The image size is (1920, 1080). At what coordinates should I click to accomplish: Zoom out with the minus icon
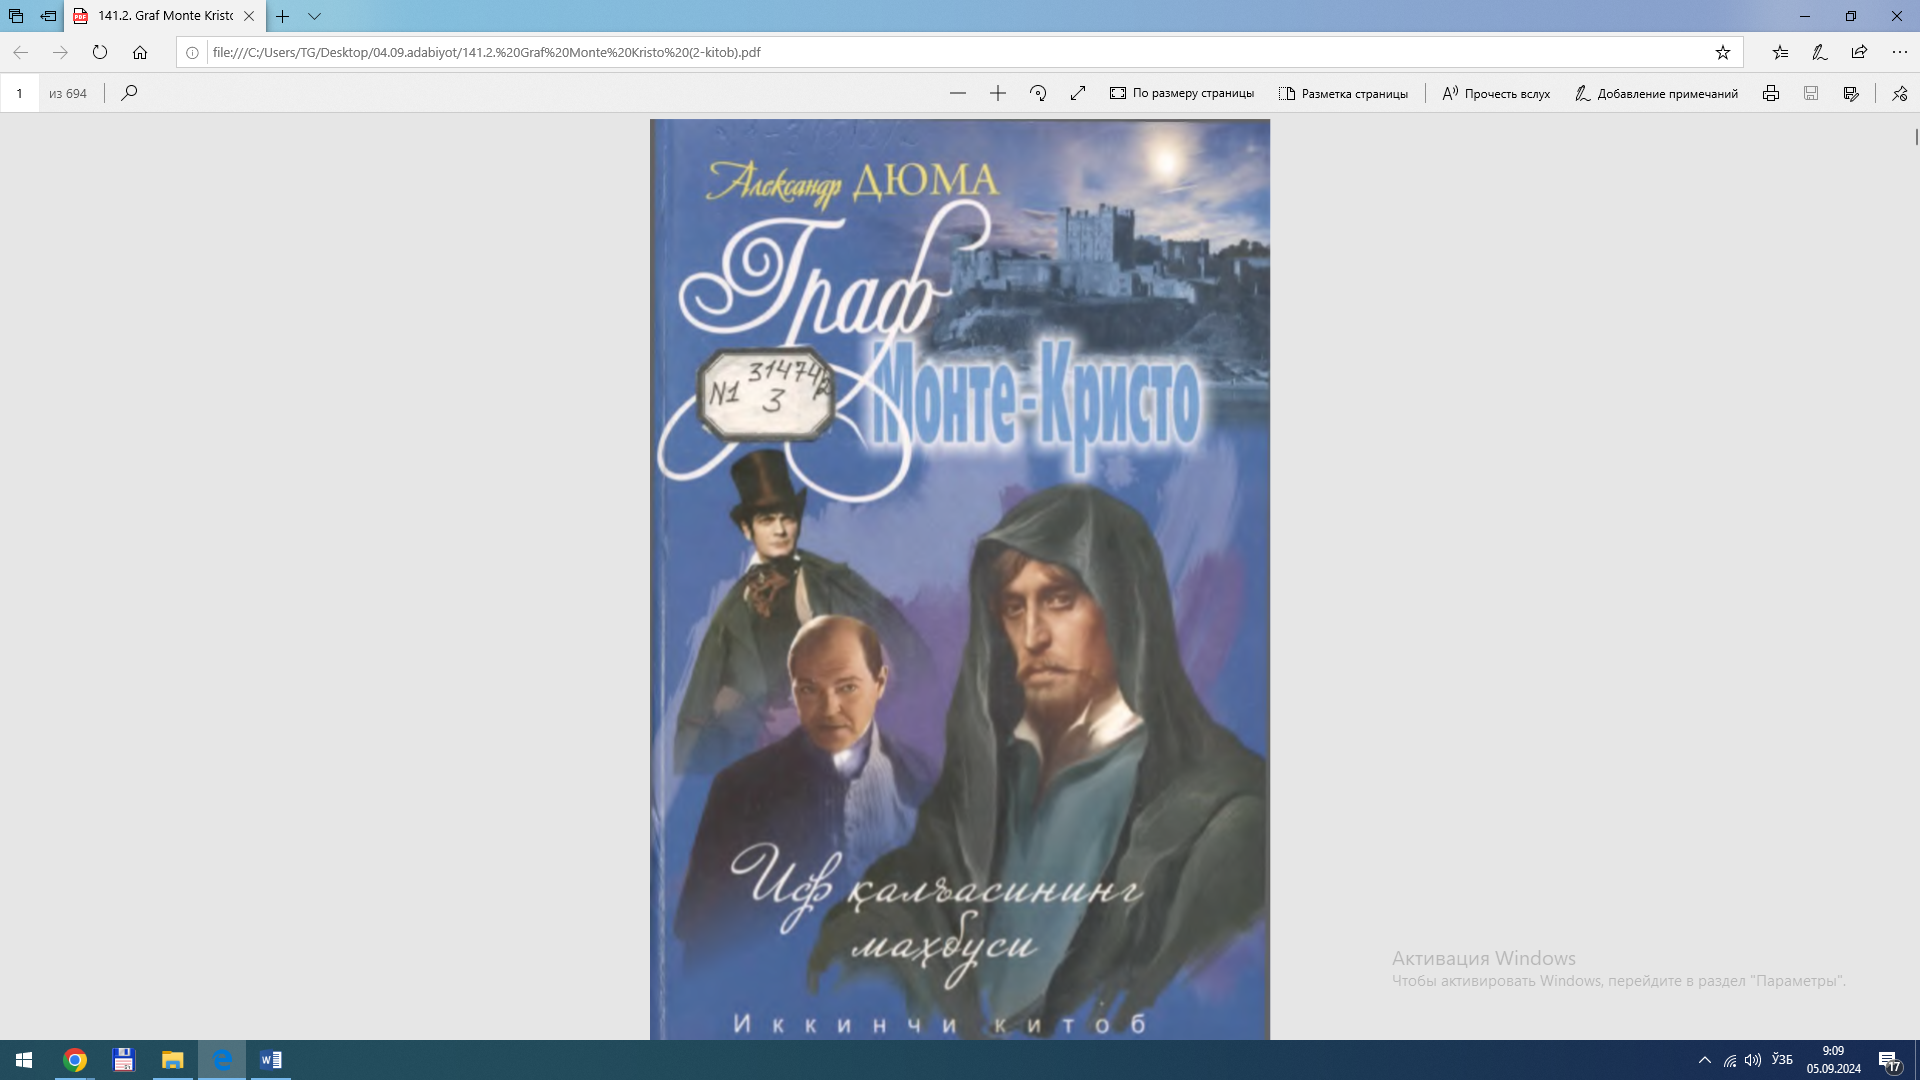(x=958, y=93)
